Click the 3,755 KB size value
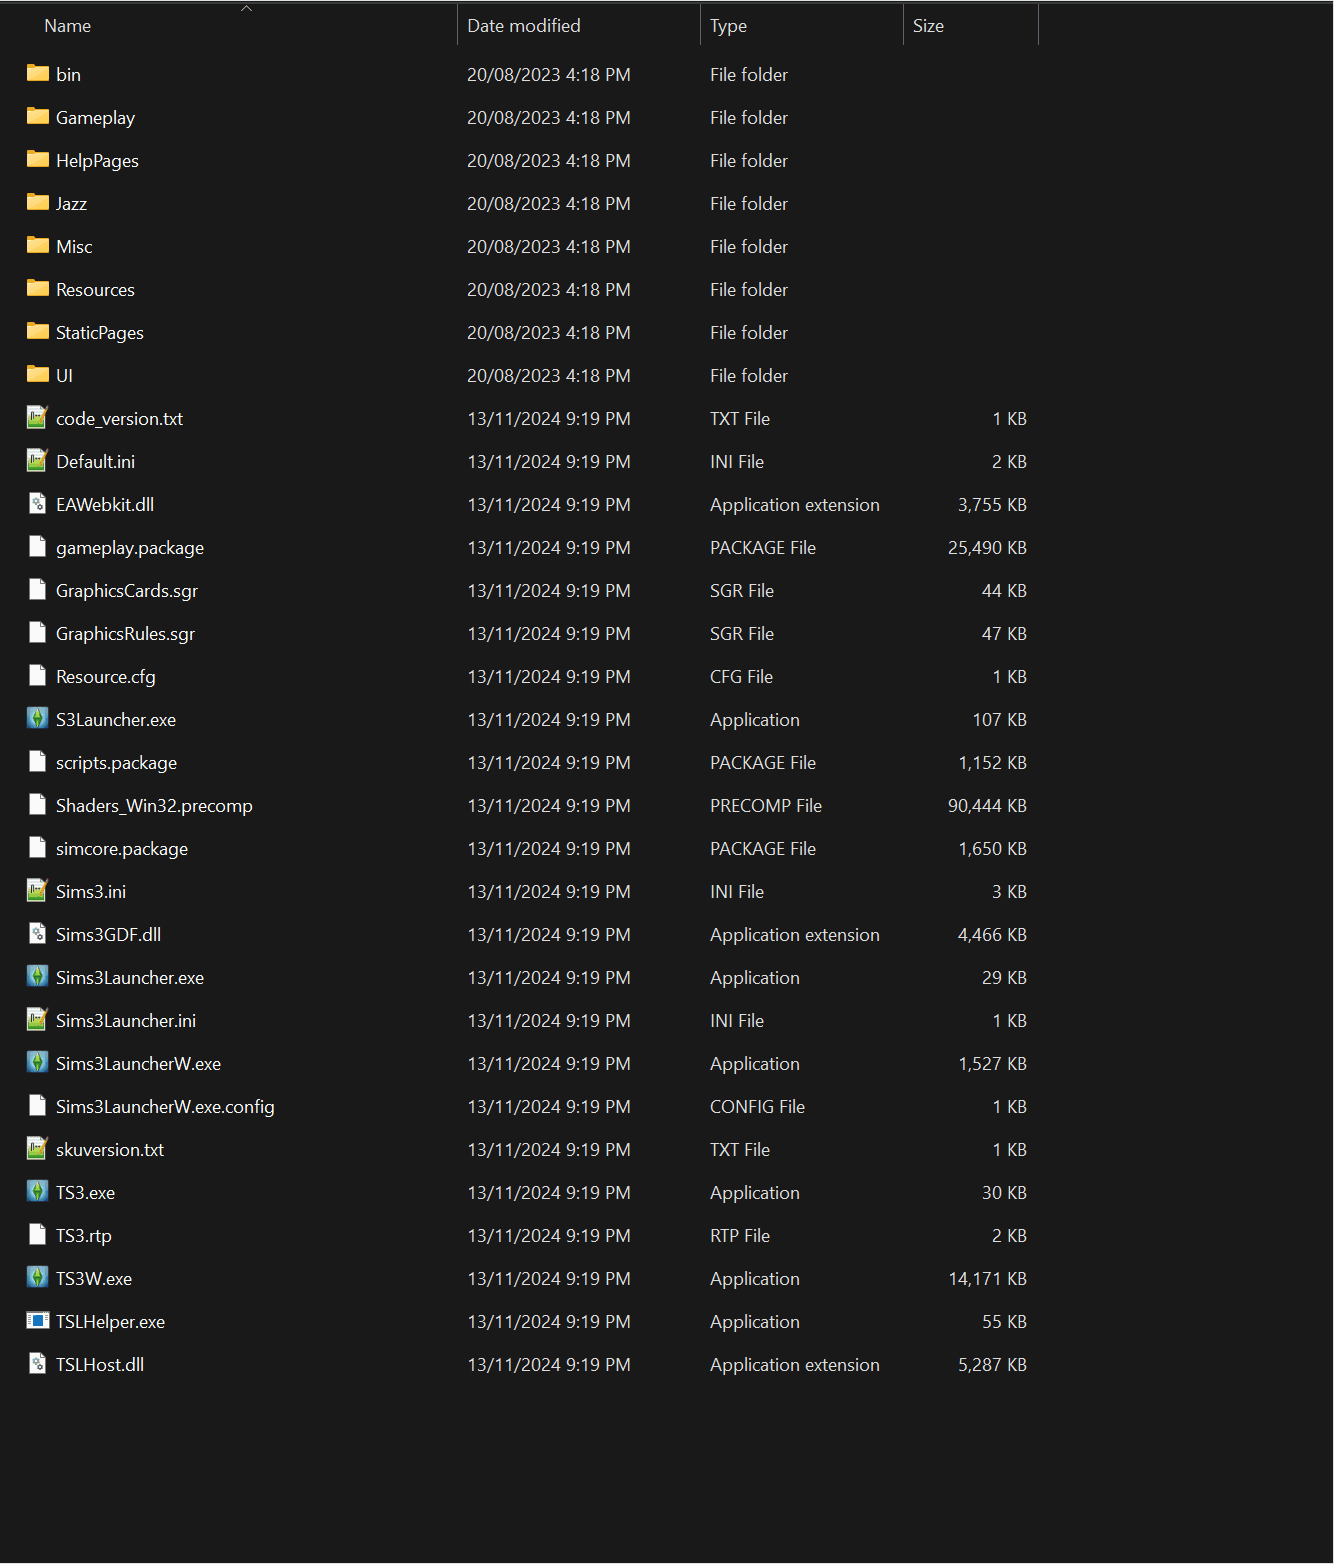Screen dimensions: 1334x1564 point(992,505)
